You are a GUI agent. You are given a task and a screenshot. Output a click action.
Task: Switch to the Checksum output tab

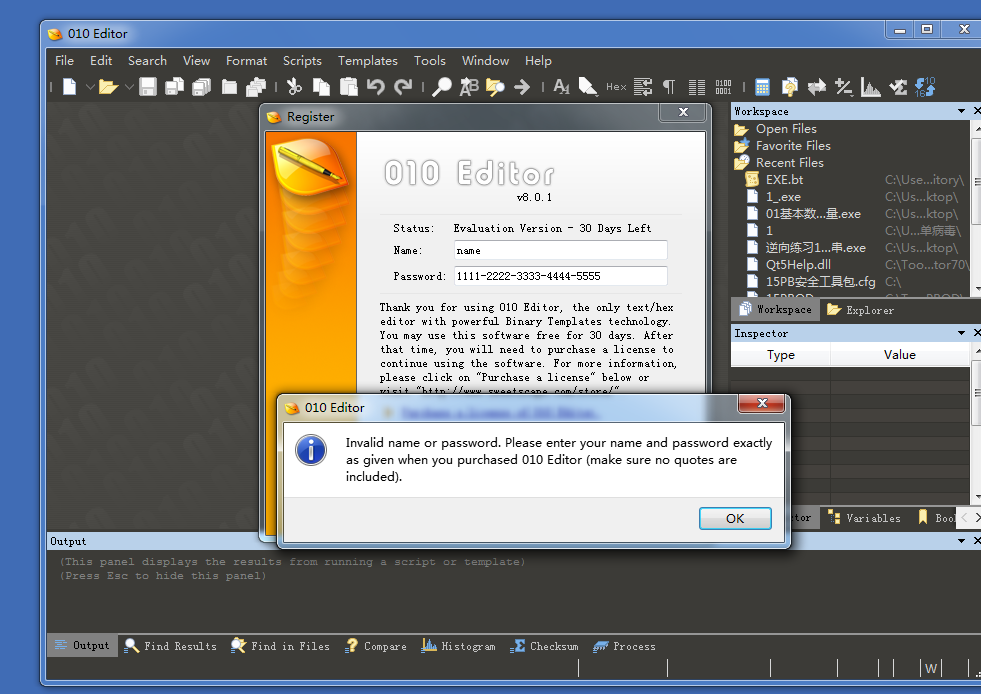[x=544, y=646]
